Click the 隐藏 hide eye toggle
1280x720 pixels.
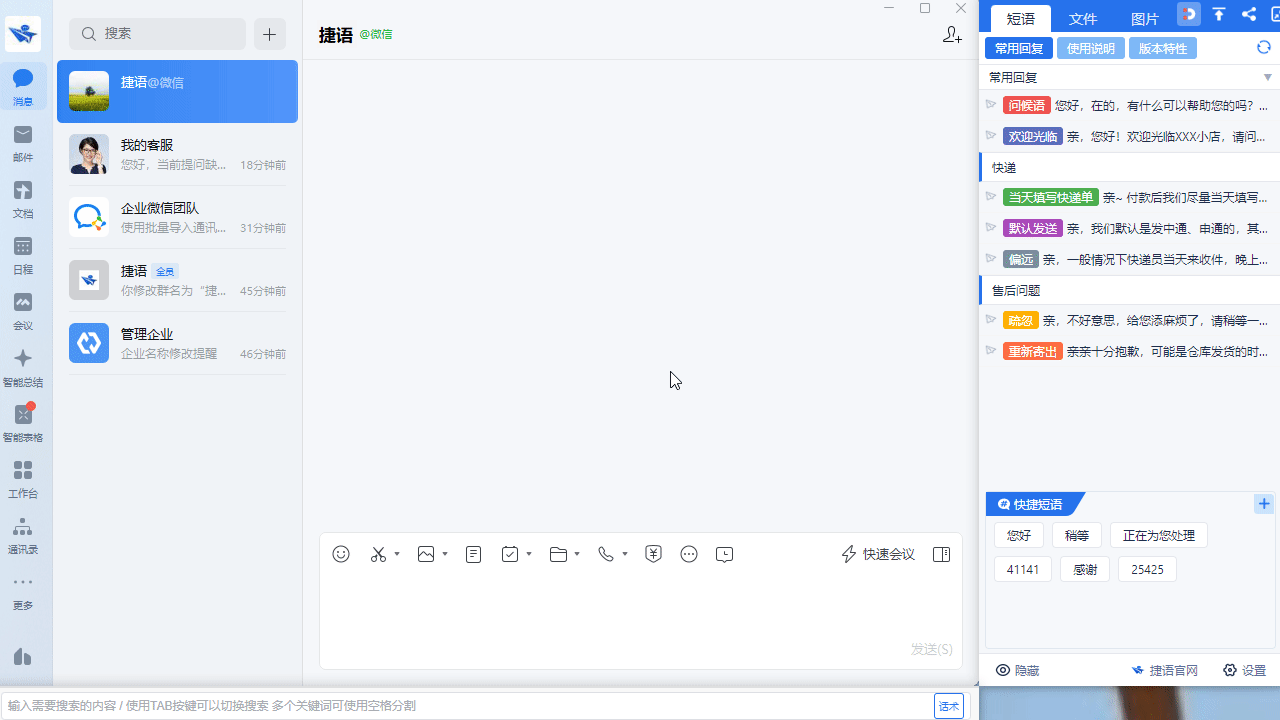click(1018, 670)
